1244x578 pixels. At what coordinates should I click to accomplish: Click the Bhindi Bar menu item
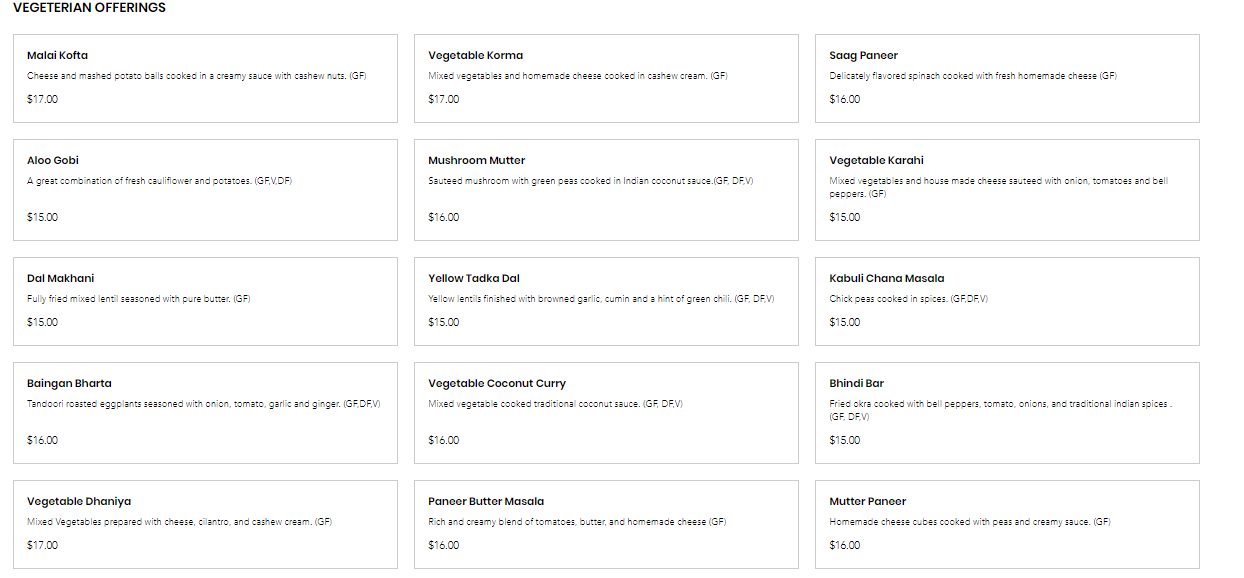(x=1007, y=412)
